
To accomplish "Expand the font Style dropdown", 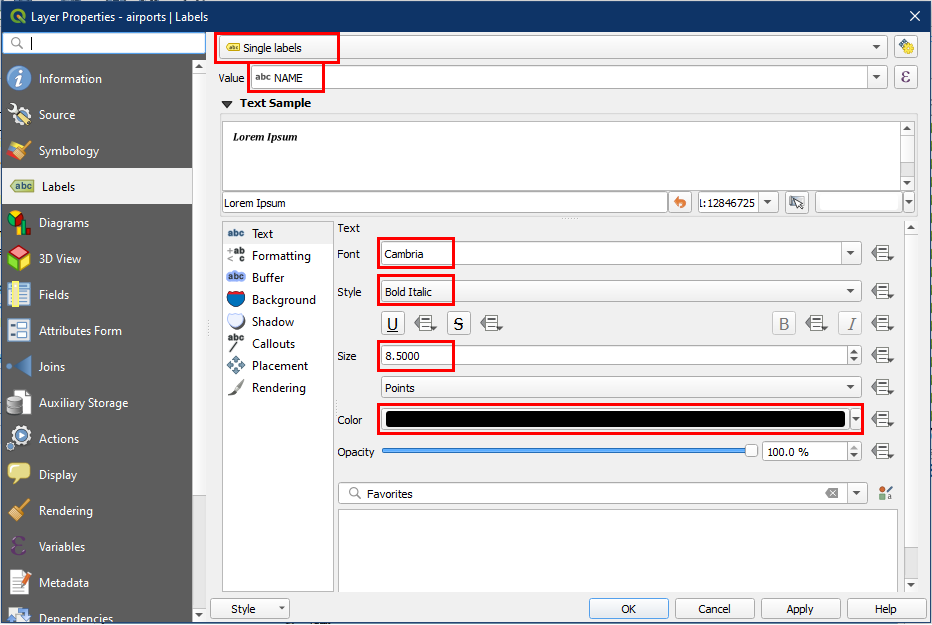I will pos(851,292).
